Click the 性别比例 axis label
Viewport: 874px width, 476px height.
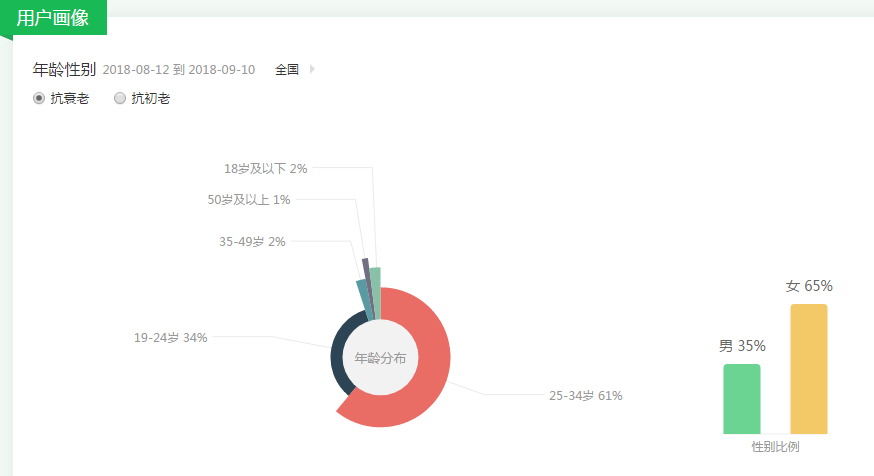pos(775,446)
